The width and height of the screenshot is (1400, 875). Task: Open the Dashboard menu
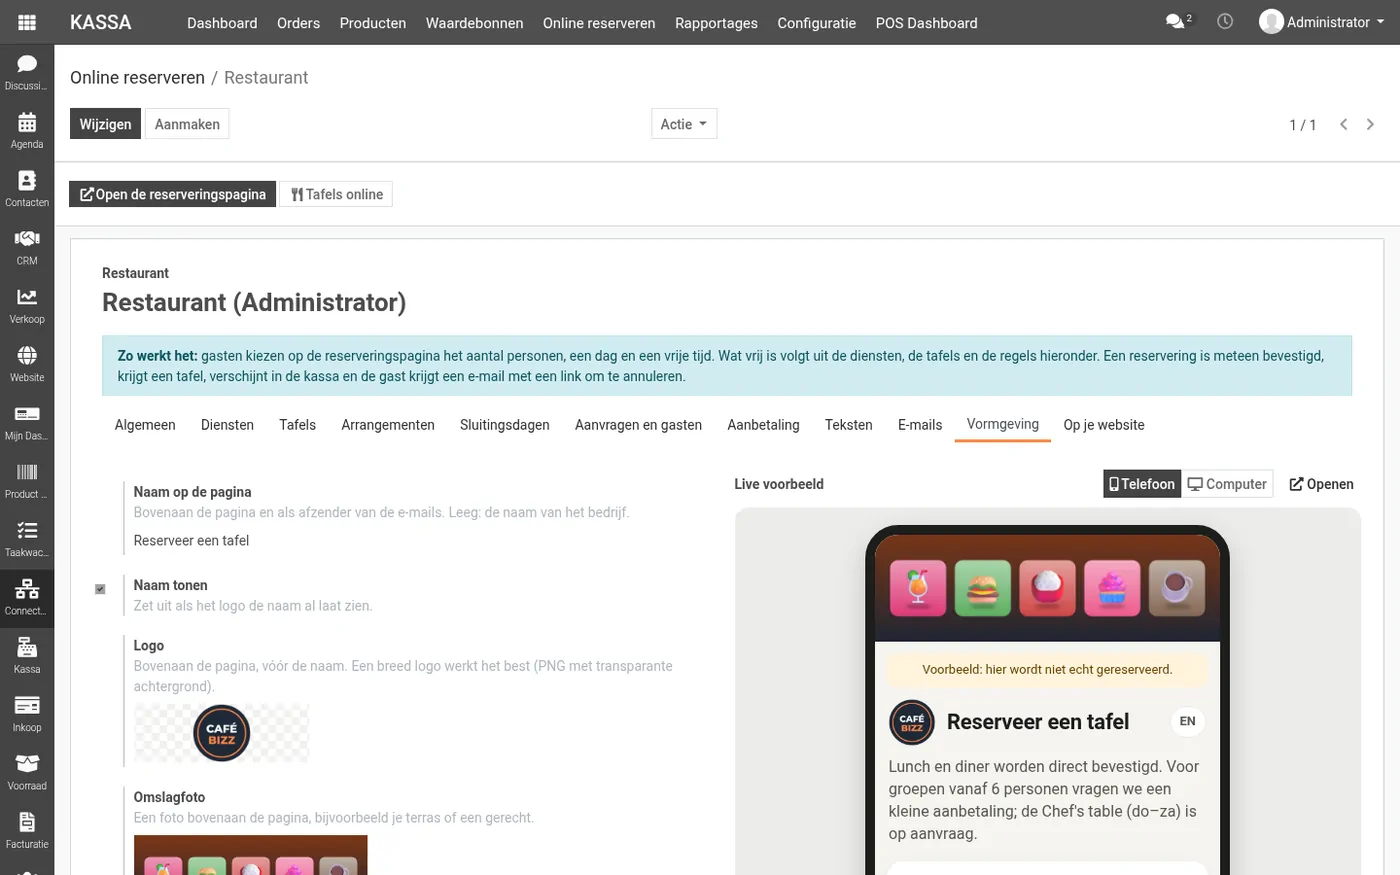pyautogui.click(x=222, y=22)
